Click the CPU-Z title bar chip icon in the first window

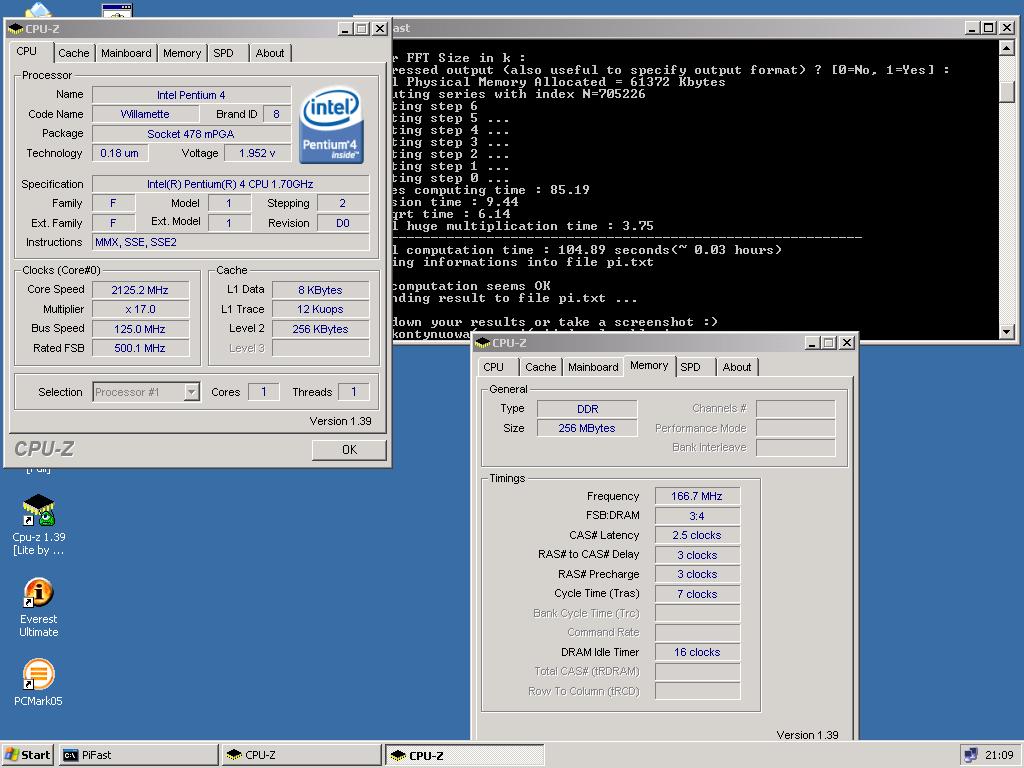(x=16, y=29)
